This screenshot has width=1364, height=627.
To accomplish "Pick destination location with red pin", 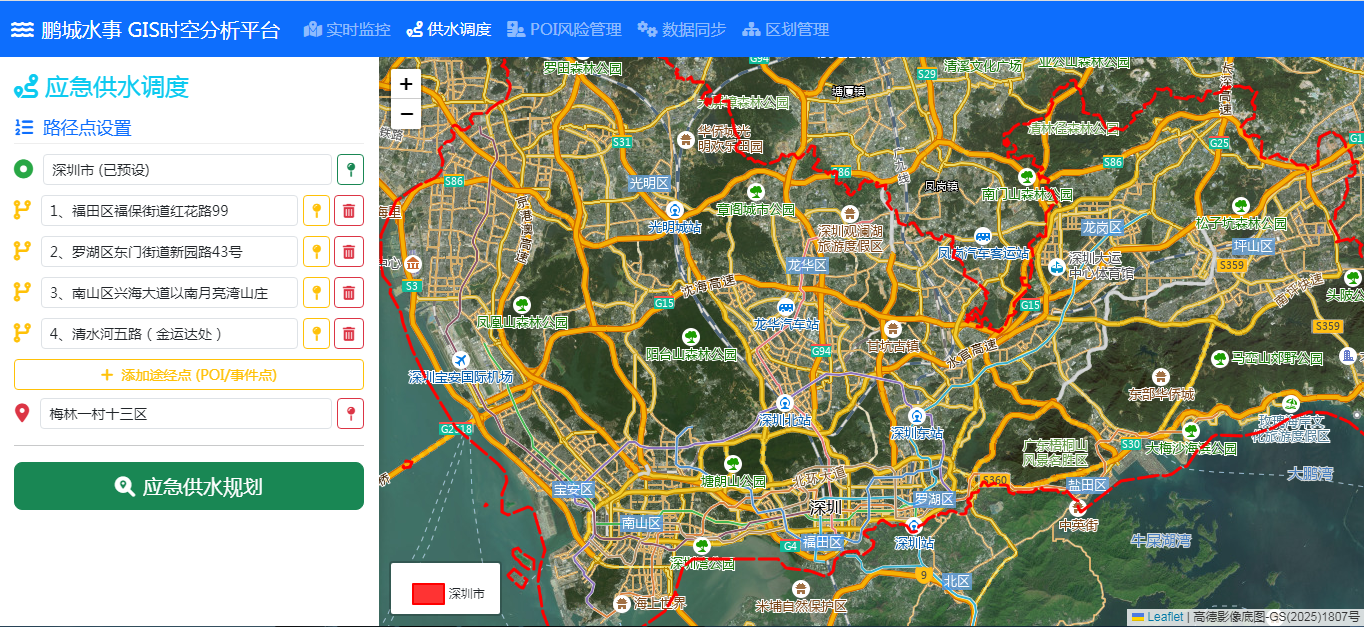I will tap(350, 414).
